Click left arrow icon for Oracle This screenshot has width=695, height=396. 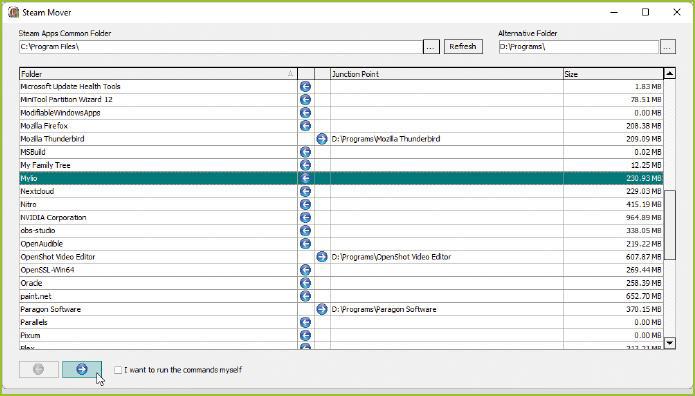(x=305, y=283)
